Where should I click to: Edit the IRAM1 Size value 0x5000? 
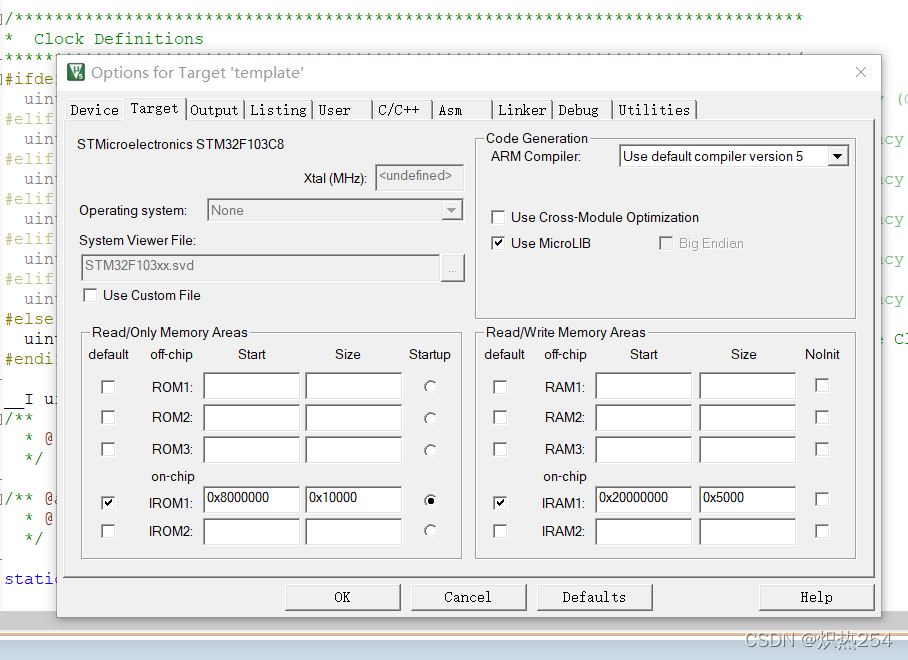(748, 499)
